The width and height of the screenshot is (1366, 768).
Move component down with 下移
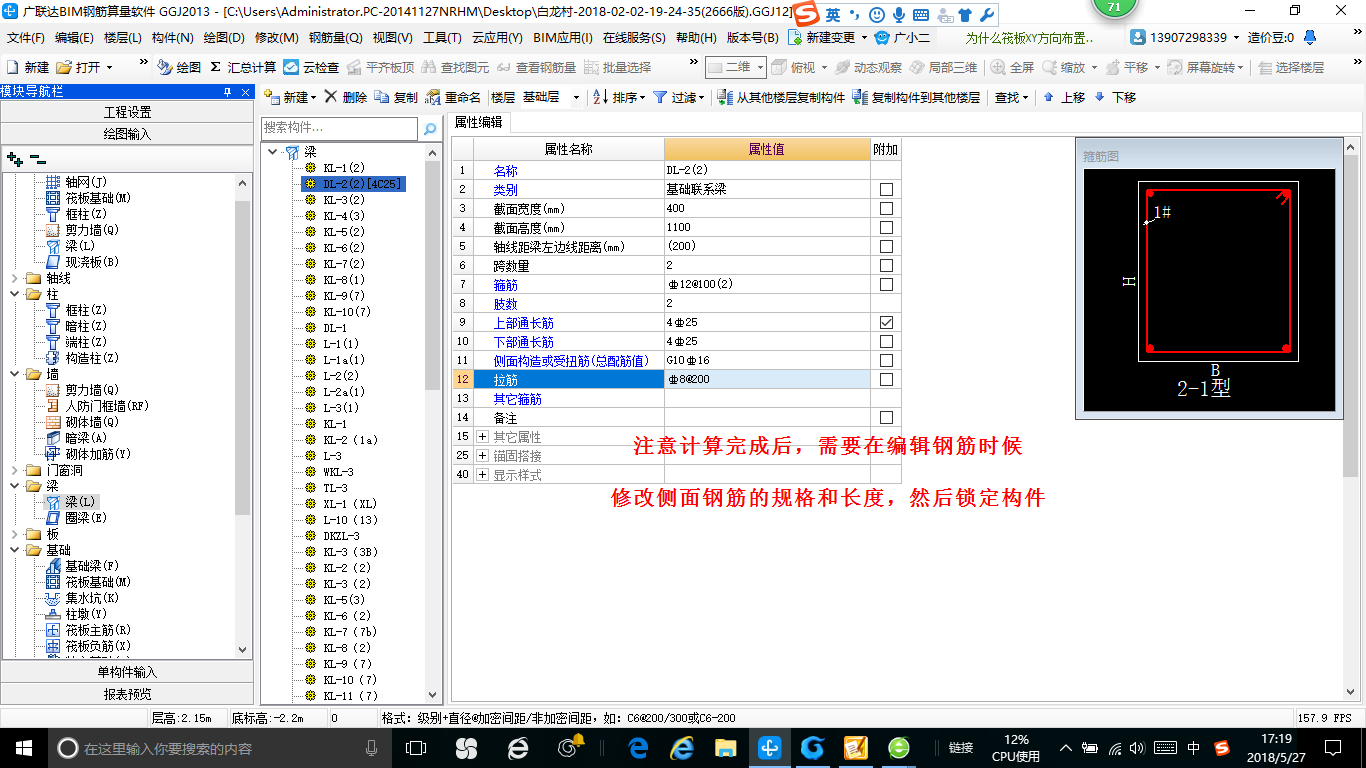click(x=1115, y=97)
